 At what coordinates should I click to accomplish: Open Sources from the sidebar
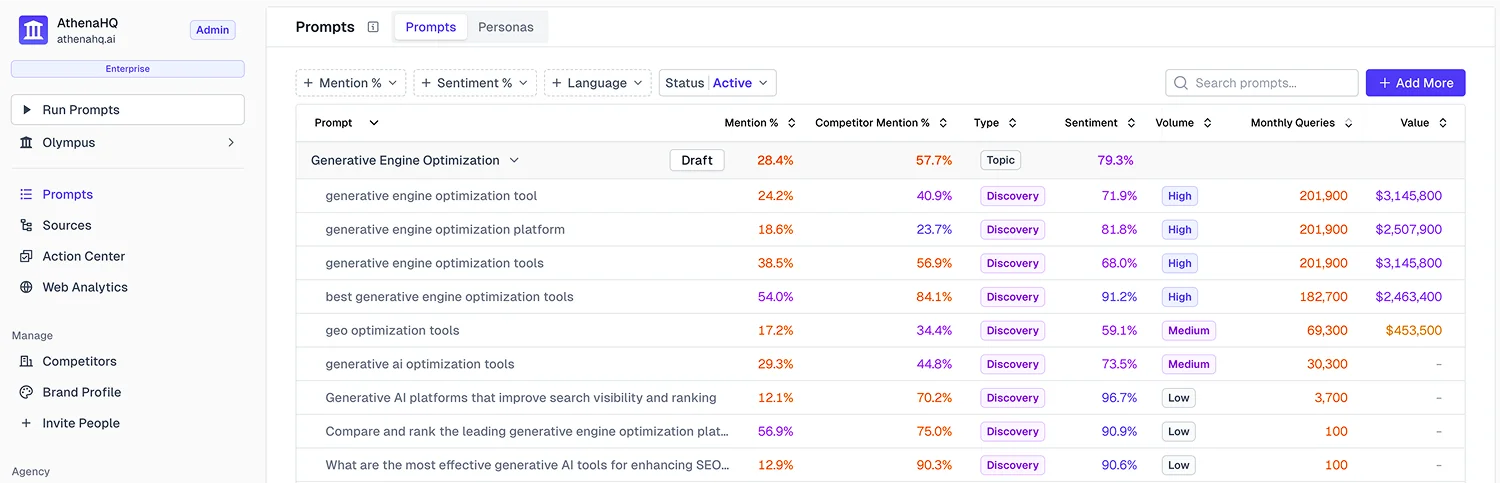tap(66, 226)
